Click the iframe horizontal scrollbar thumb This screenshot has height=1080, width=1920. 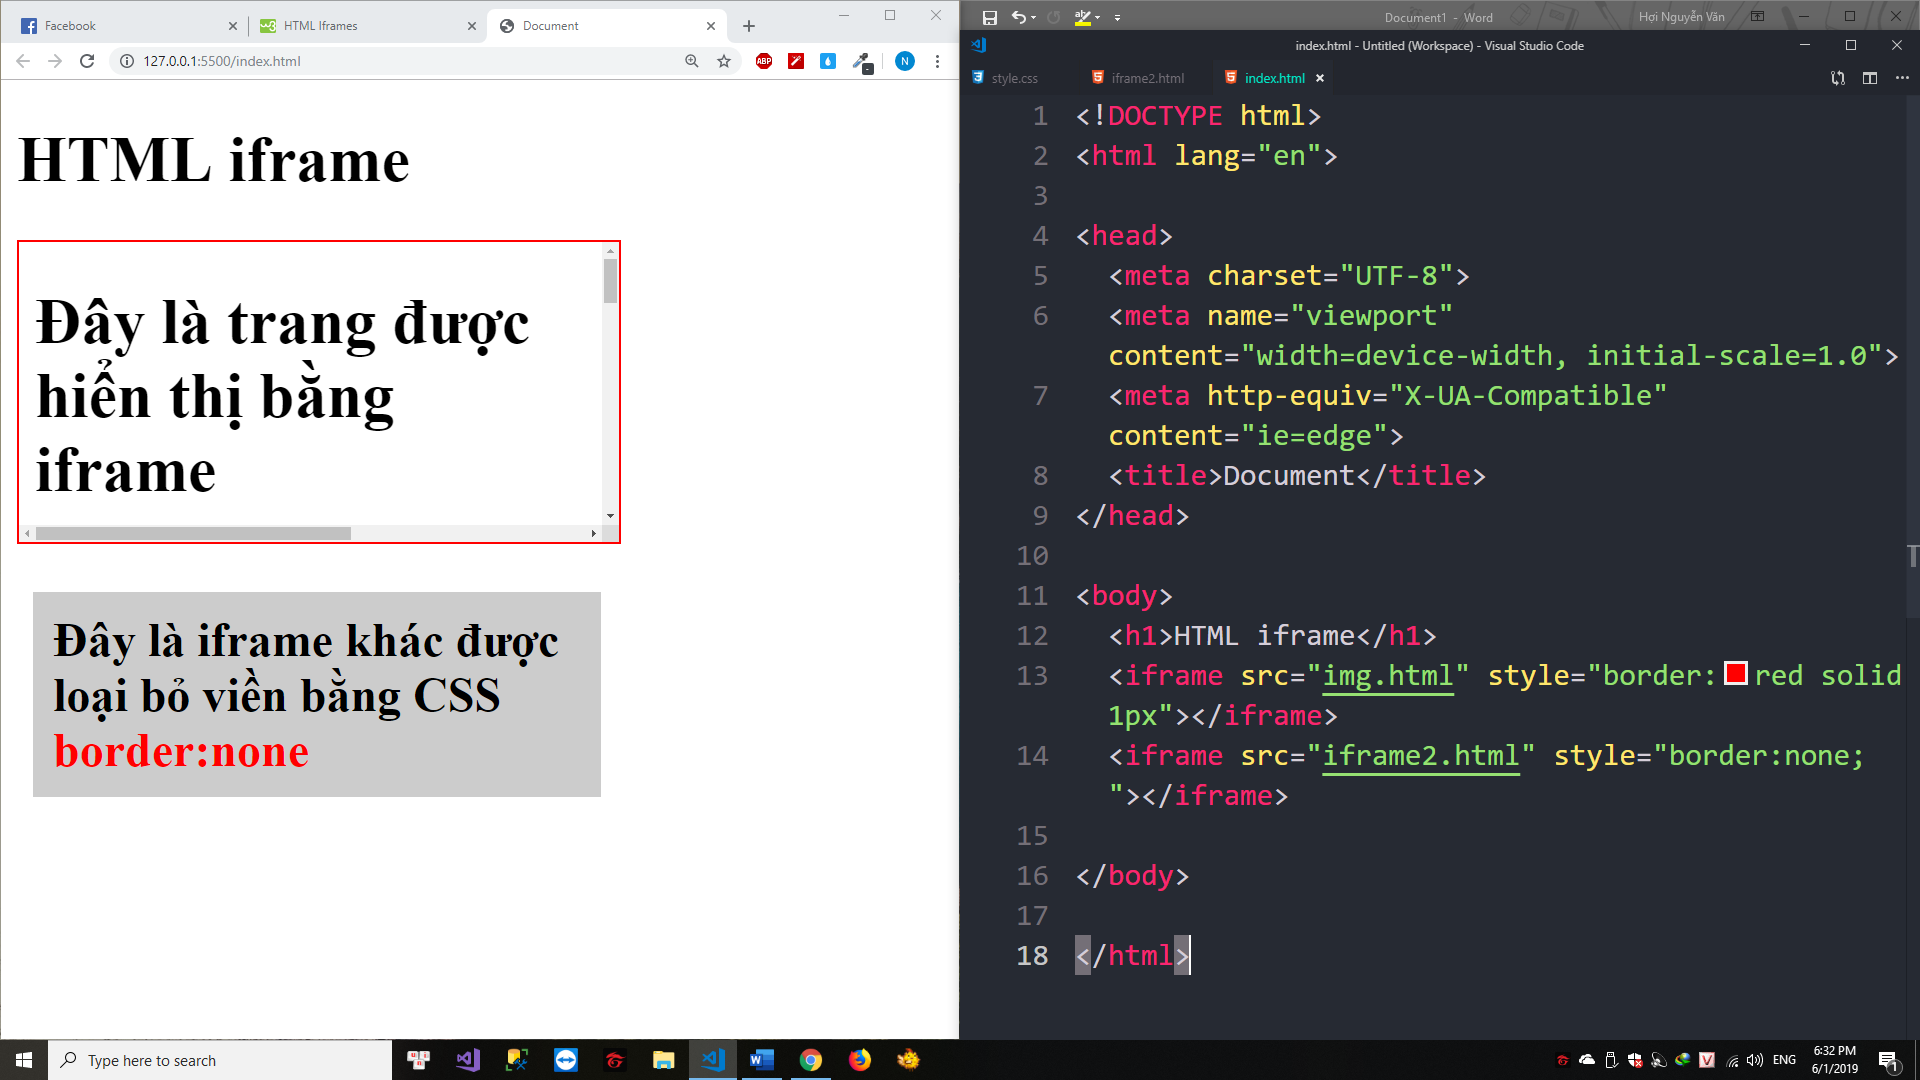coord(193,533)
